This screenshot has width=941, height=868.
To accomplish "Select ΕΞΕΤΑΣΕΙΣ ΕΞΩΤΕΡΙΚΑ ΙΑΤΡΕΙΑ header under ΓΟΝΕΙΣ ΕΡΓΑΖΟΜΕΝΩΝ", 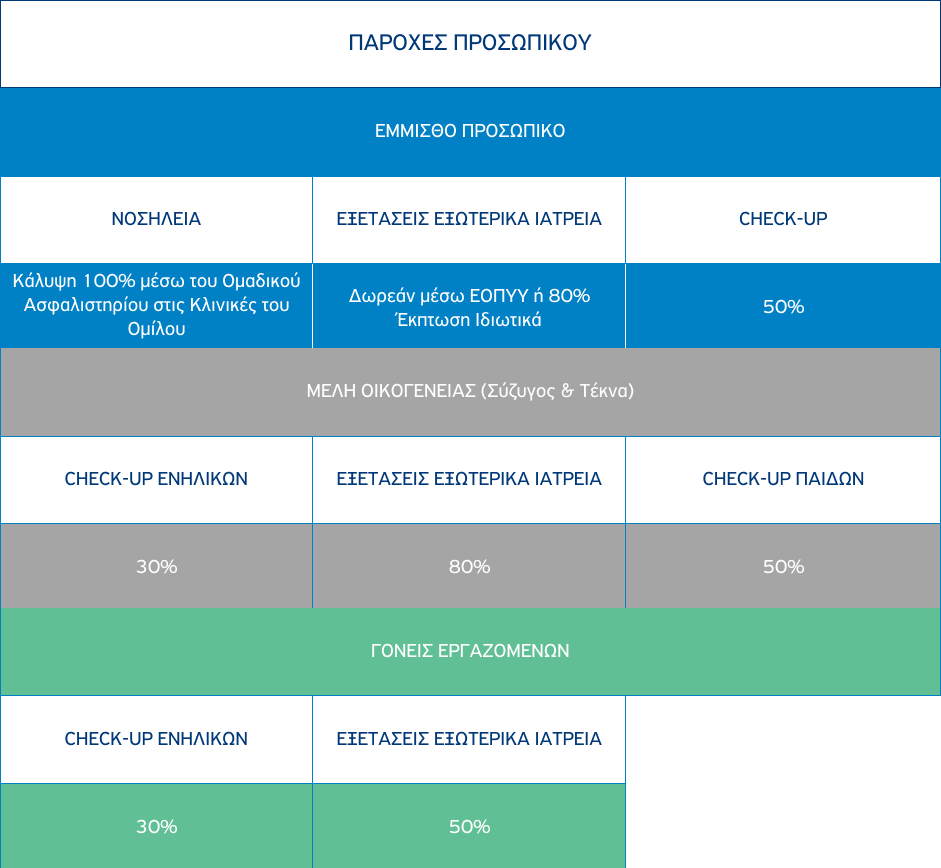I will 469,739.
